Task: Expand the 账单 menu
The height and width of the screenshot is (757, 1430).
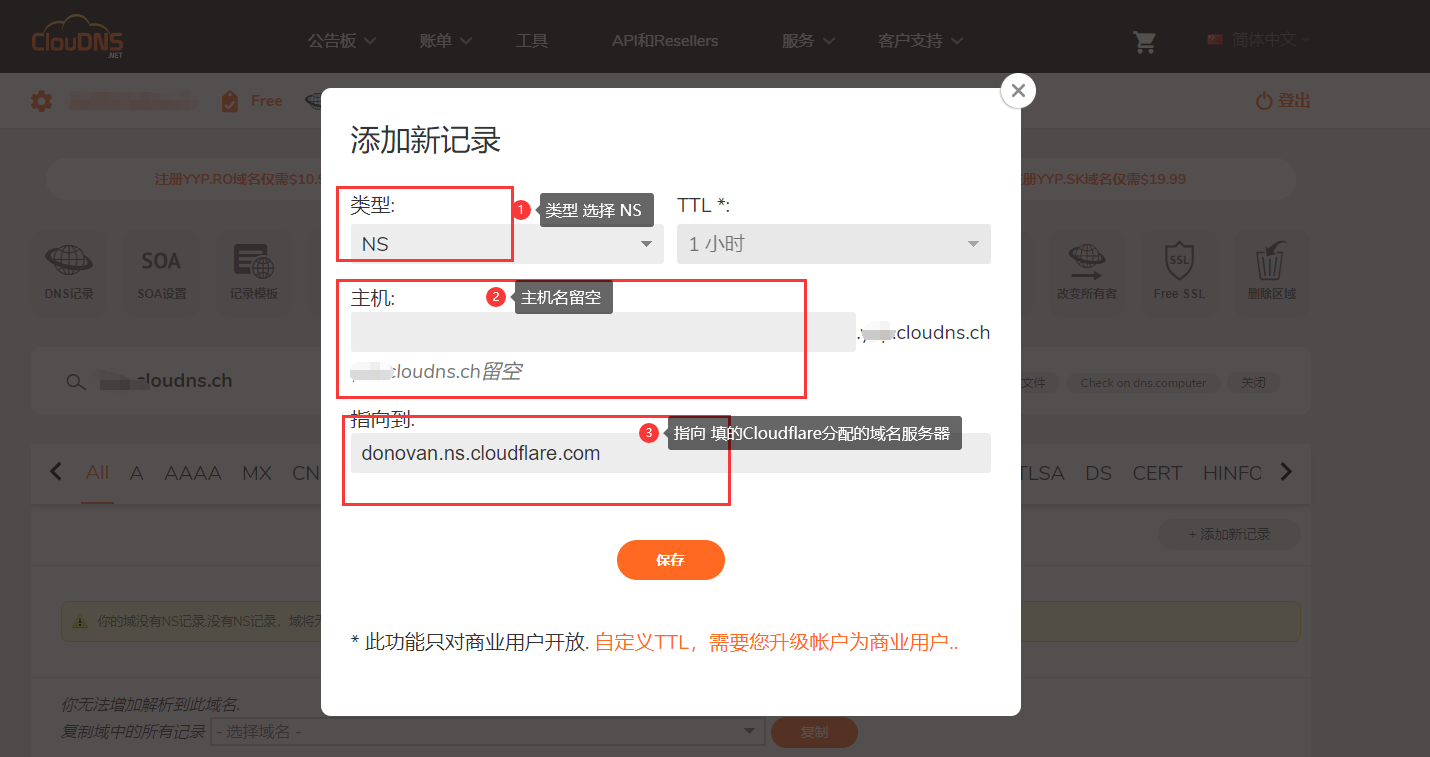Action: [x=446, y=41]
